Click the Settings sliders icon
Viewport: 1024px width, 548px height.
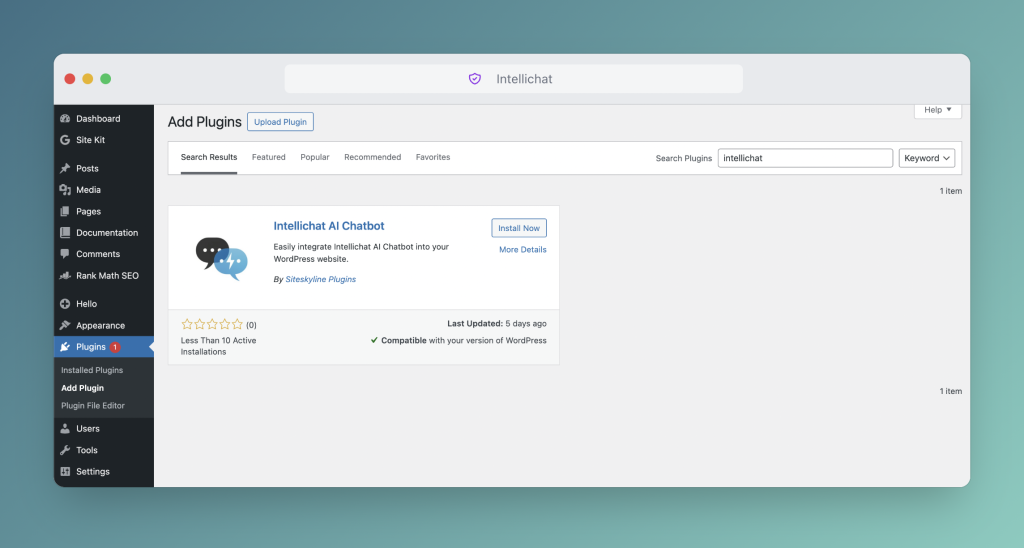pos(65,472)
